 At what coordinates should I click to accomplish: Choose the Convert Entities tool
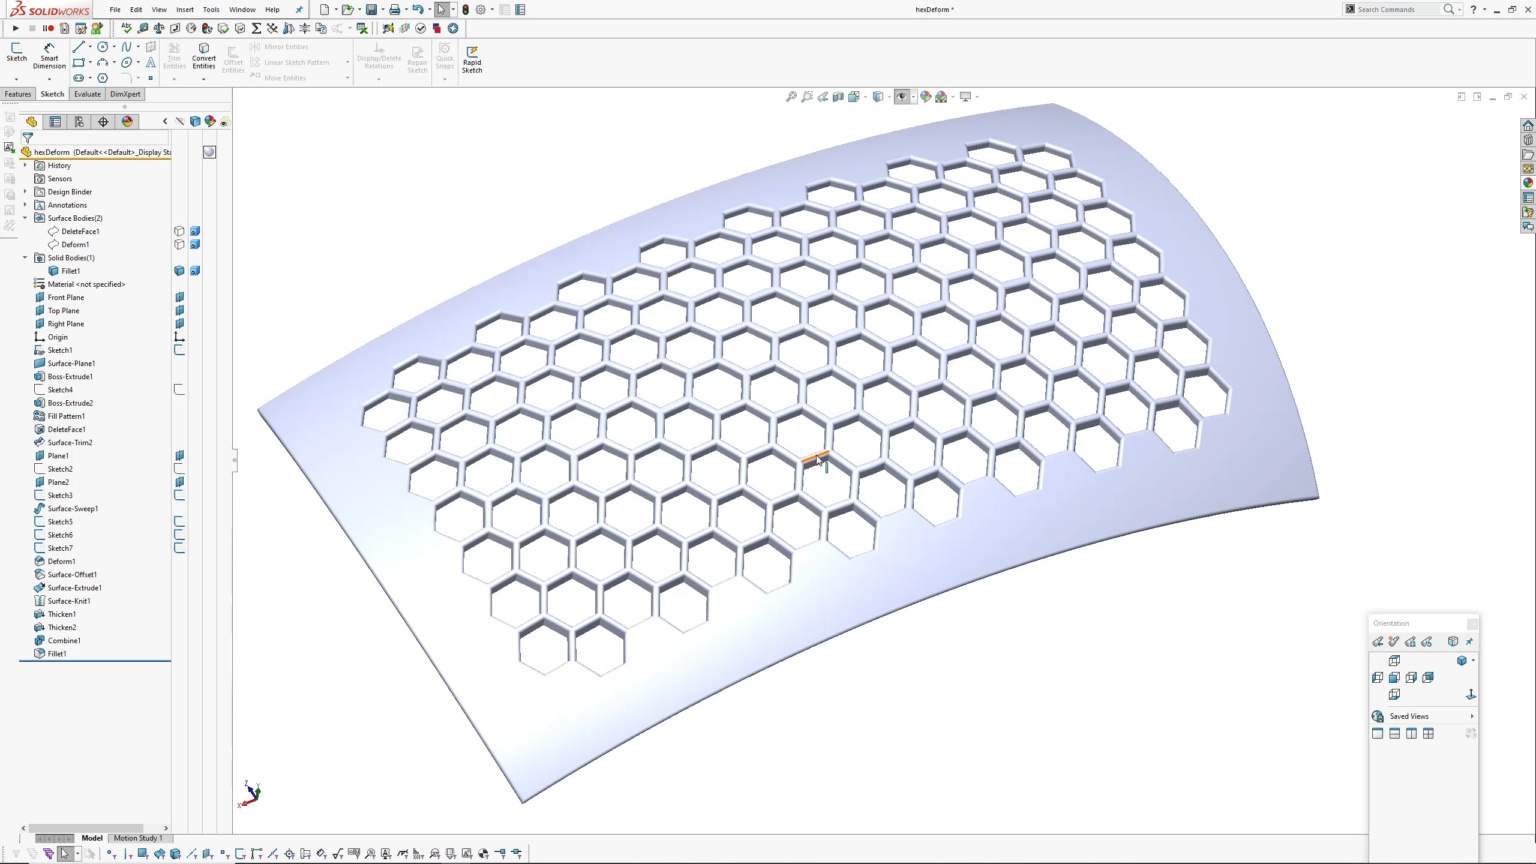(x=204, y=55)
